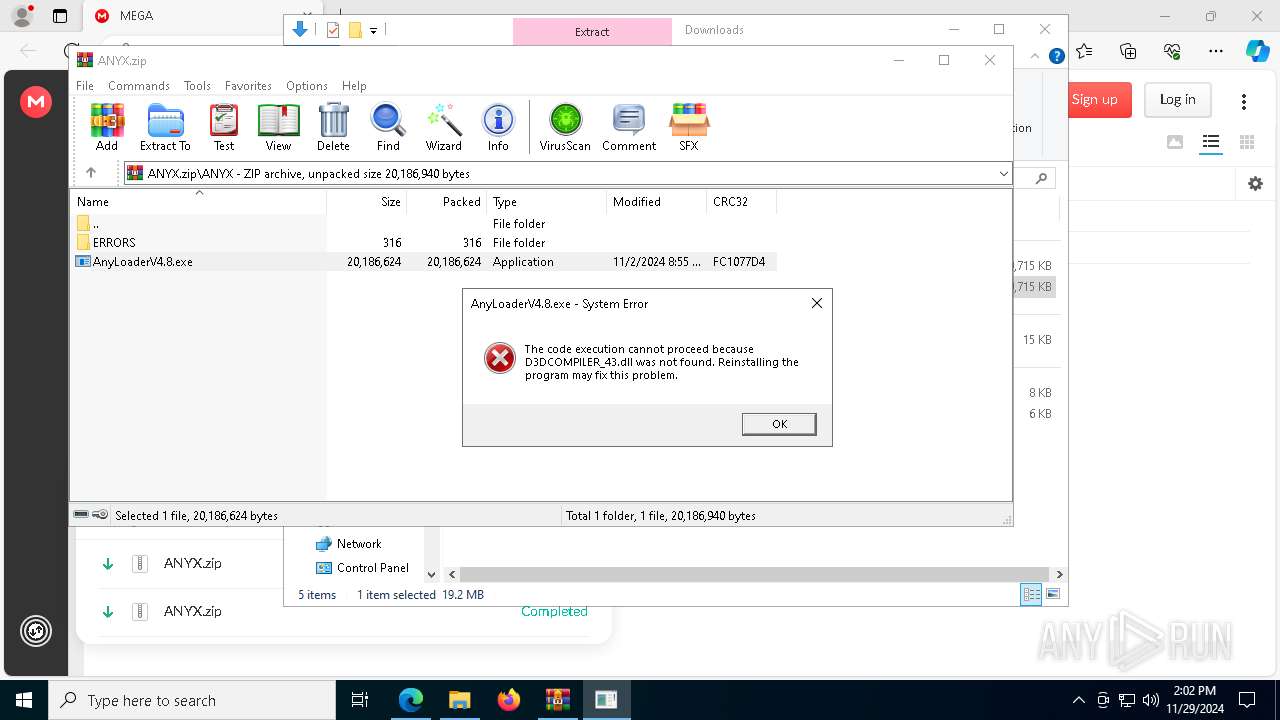
Task: Show archive Info
Action: [498, 127]
